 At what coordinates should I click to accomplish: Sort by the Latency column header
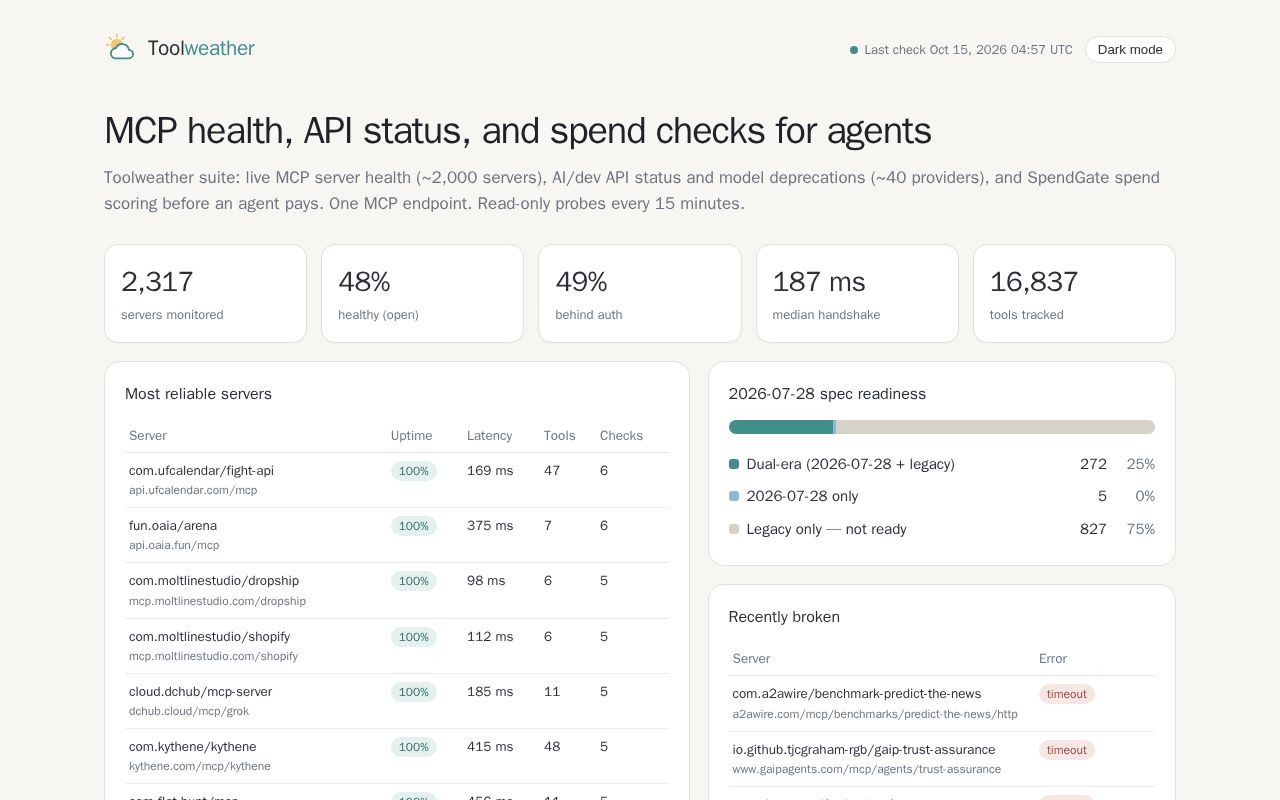489,436
